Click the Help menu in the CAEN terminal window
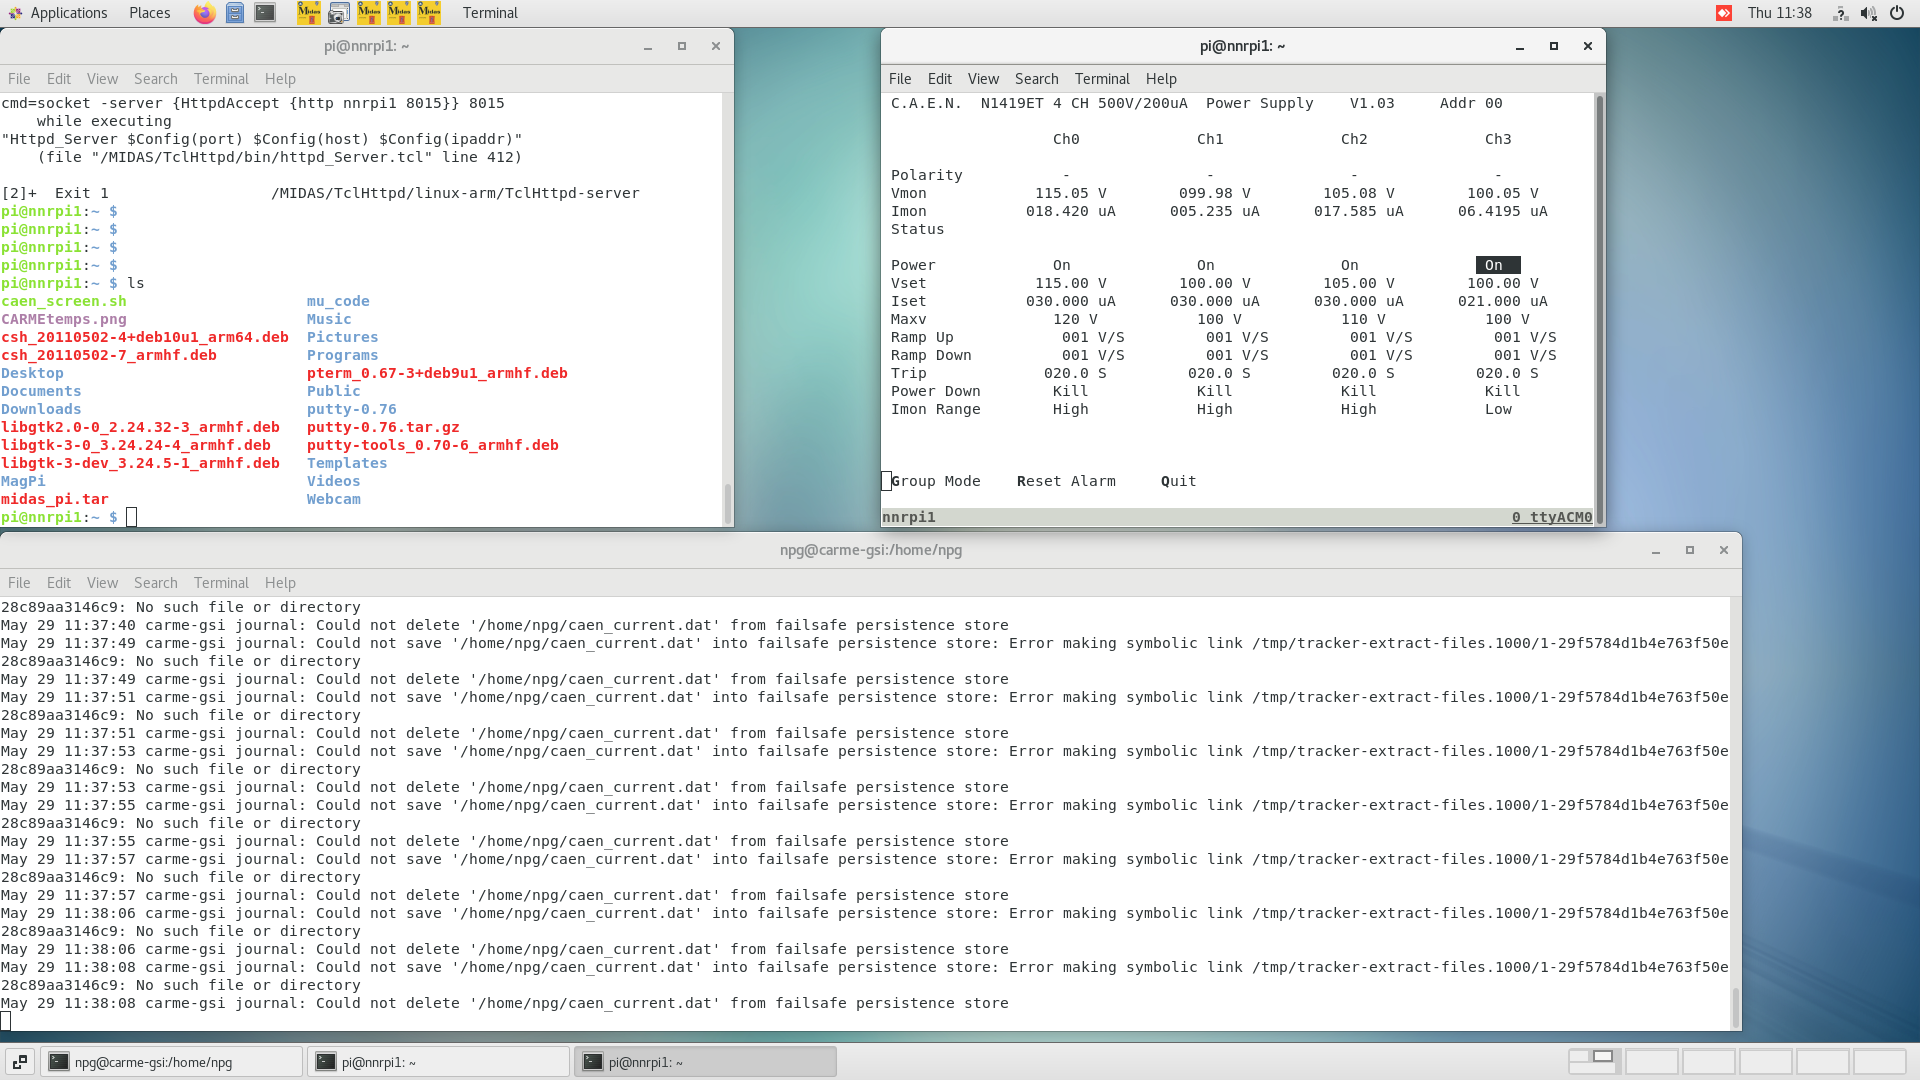The height and width of the screenshot is (1080, 1920). pos(1160,79)
